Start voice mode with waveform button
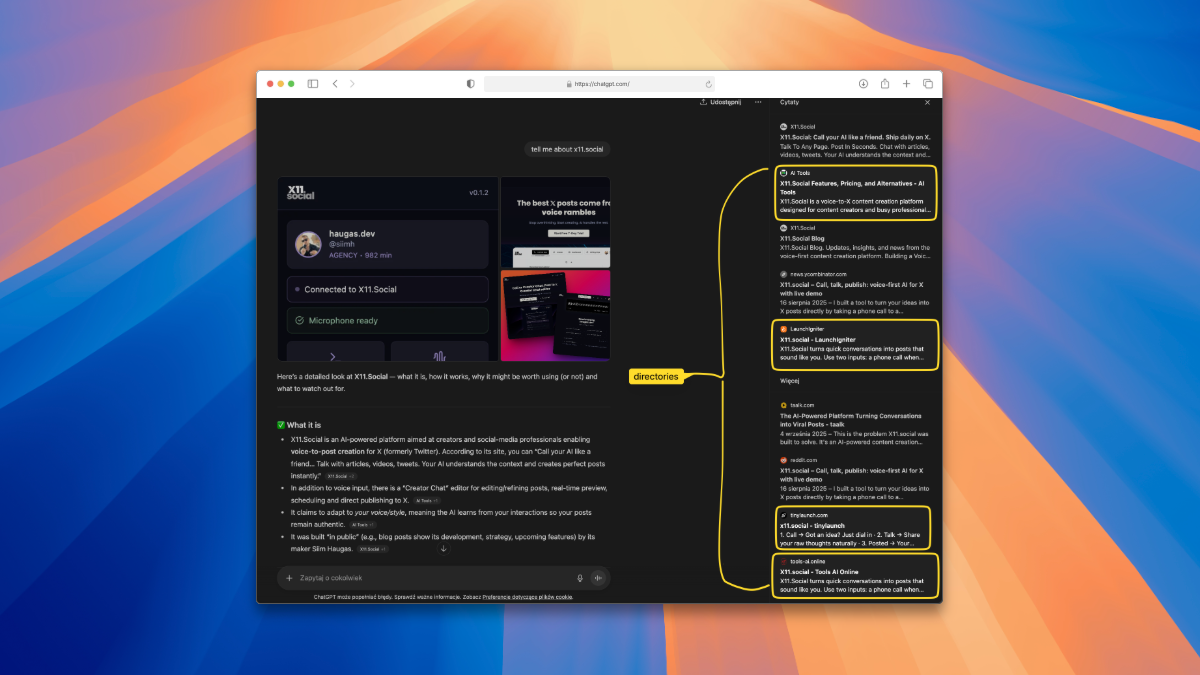The height and width of the screenshot is (675, 1200). [598, 578]
